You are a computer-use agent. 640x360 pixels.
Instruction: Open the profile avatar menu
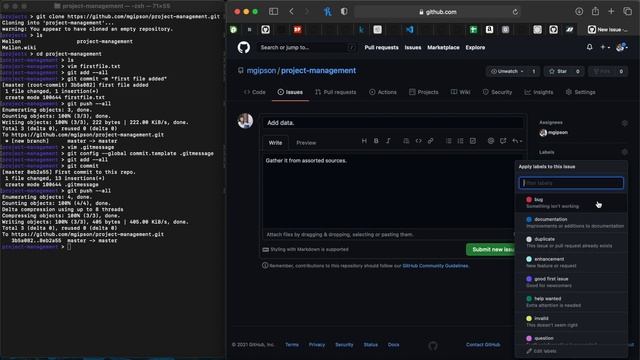(x=622, y=47)
